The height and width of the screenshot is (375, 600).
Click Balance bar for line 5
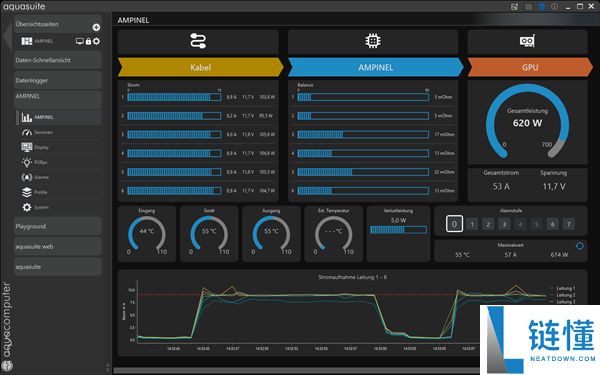[x=363, y=172]
